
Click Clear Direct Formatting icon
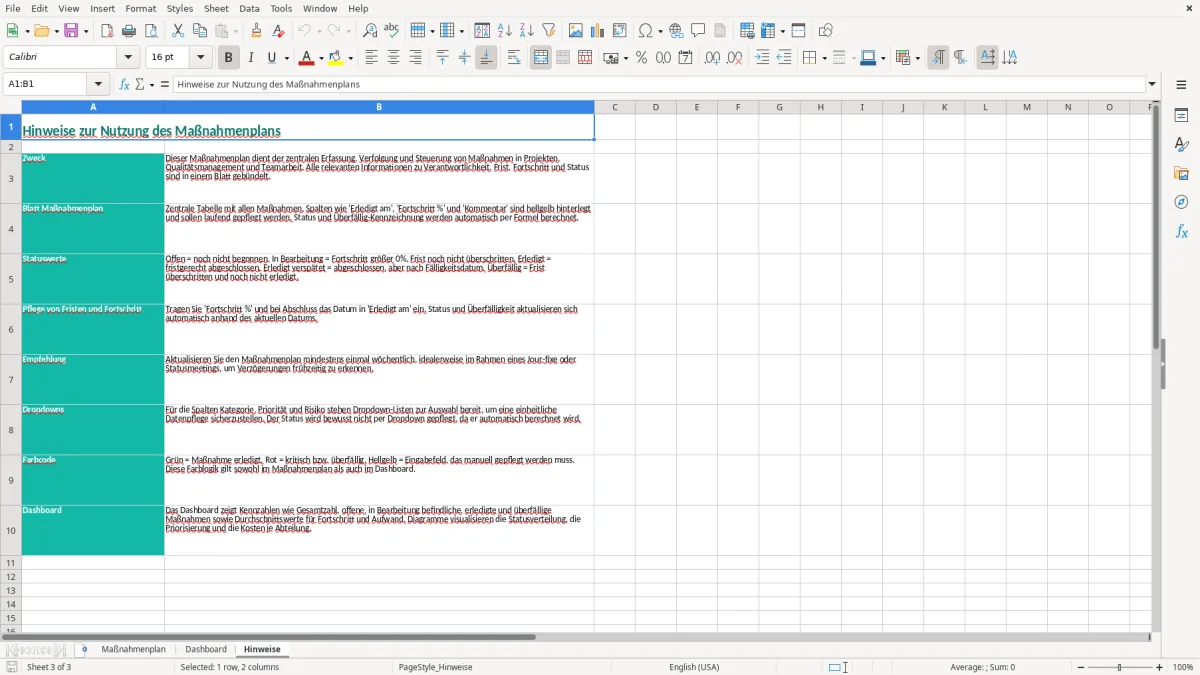pos(278,31)
